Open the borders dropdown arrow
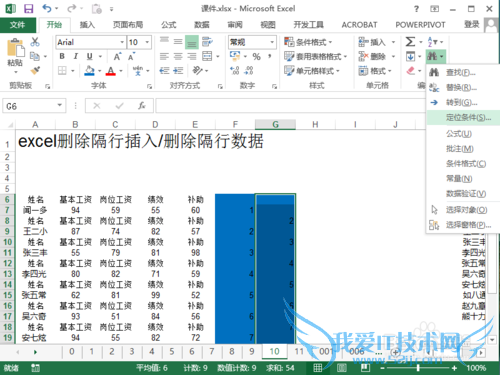This screenshot has height=375, width=500. [x=72, y=71]
